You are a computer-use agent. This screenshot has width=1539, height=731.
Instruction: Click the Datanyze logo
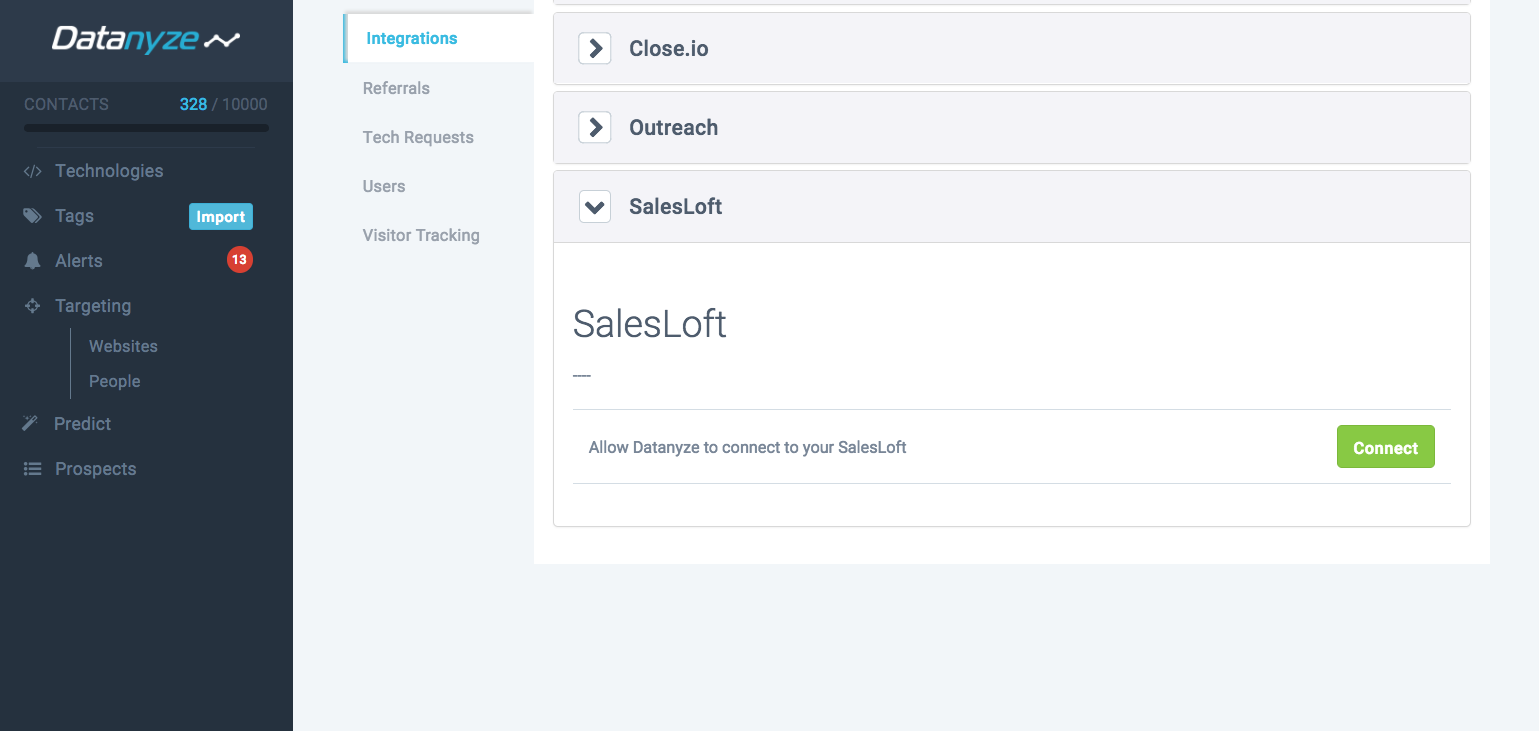point(146,39)
